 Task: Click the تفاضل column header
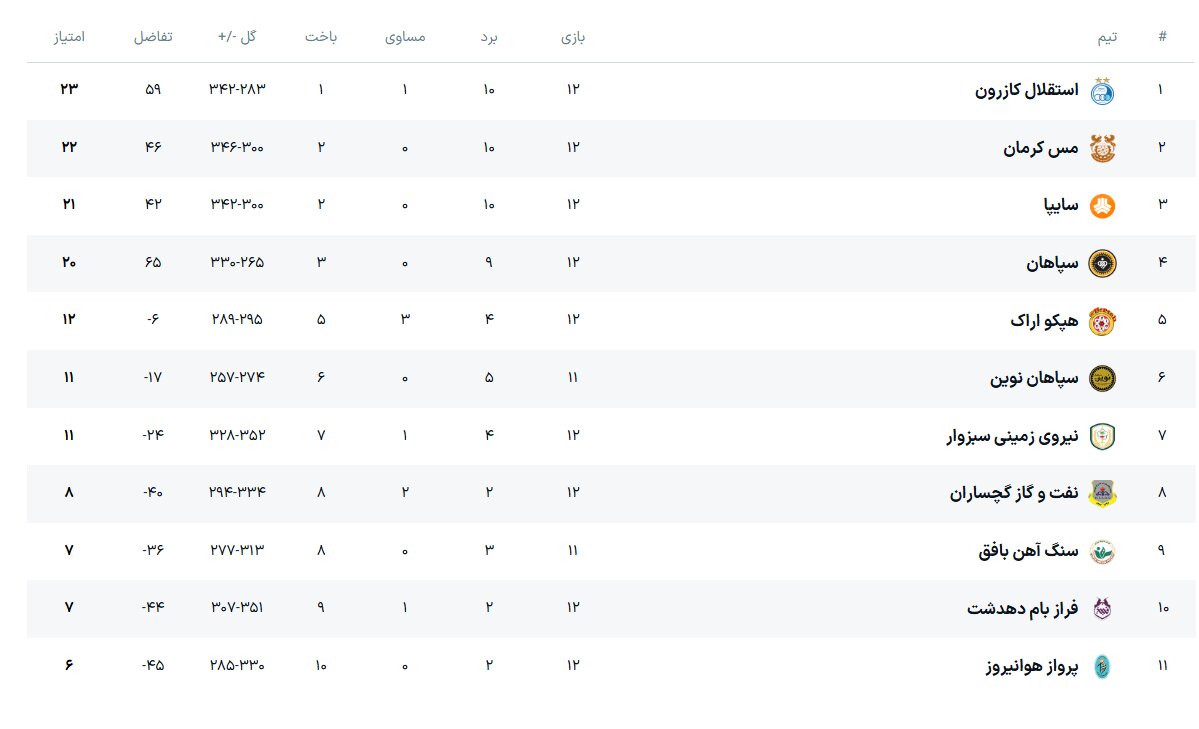[153, 37]
